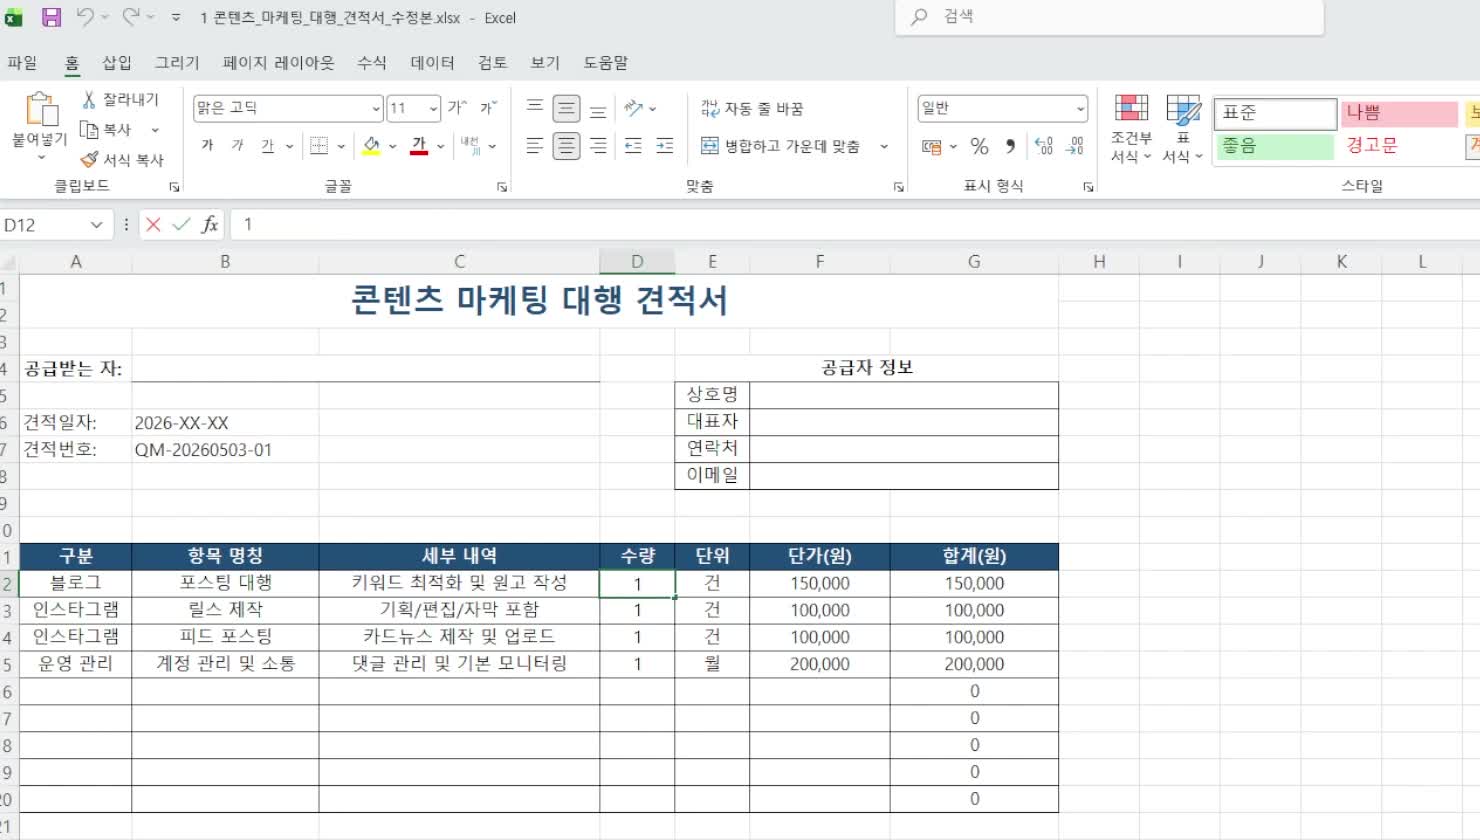Apply the yellow fill color bucket

pyautogui.click(x=371, y=146)
